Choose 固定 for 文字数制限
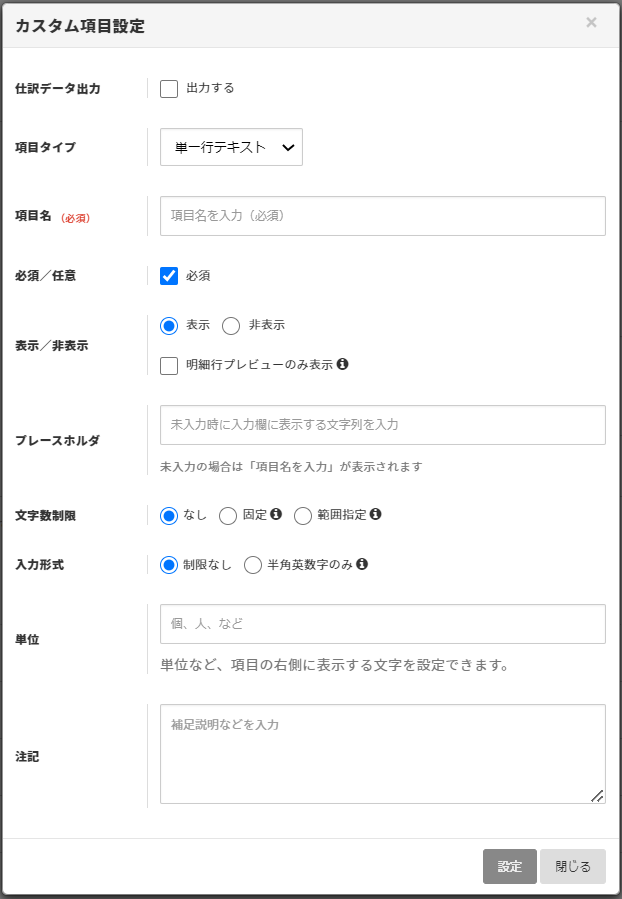The height and width of the screenshot is (899, 622). [228, 516]
